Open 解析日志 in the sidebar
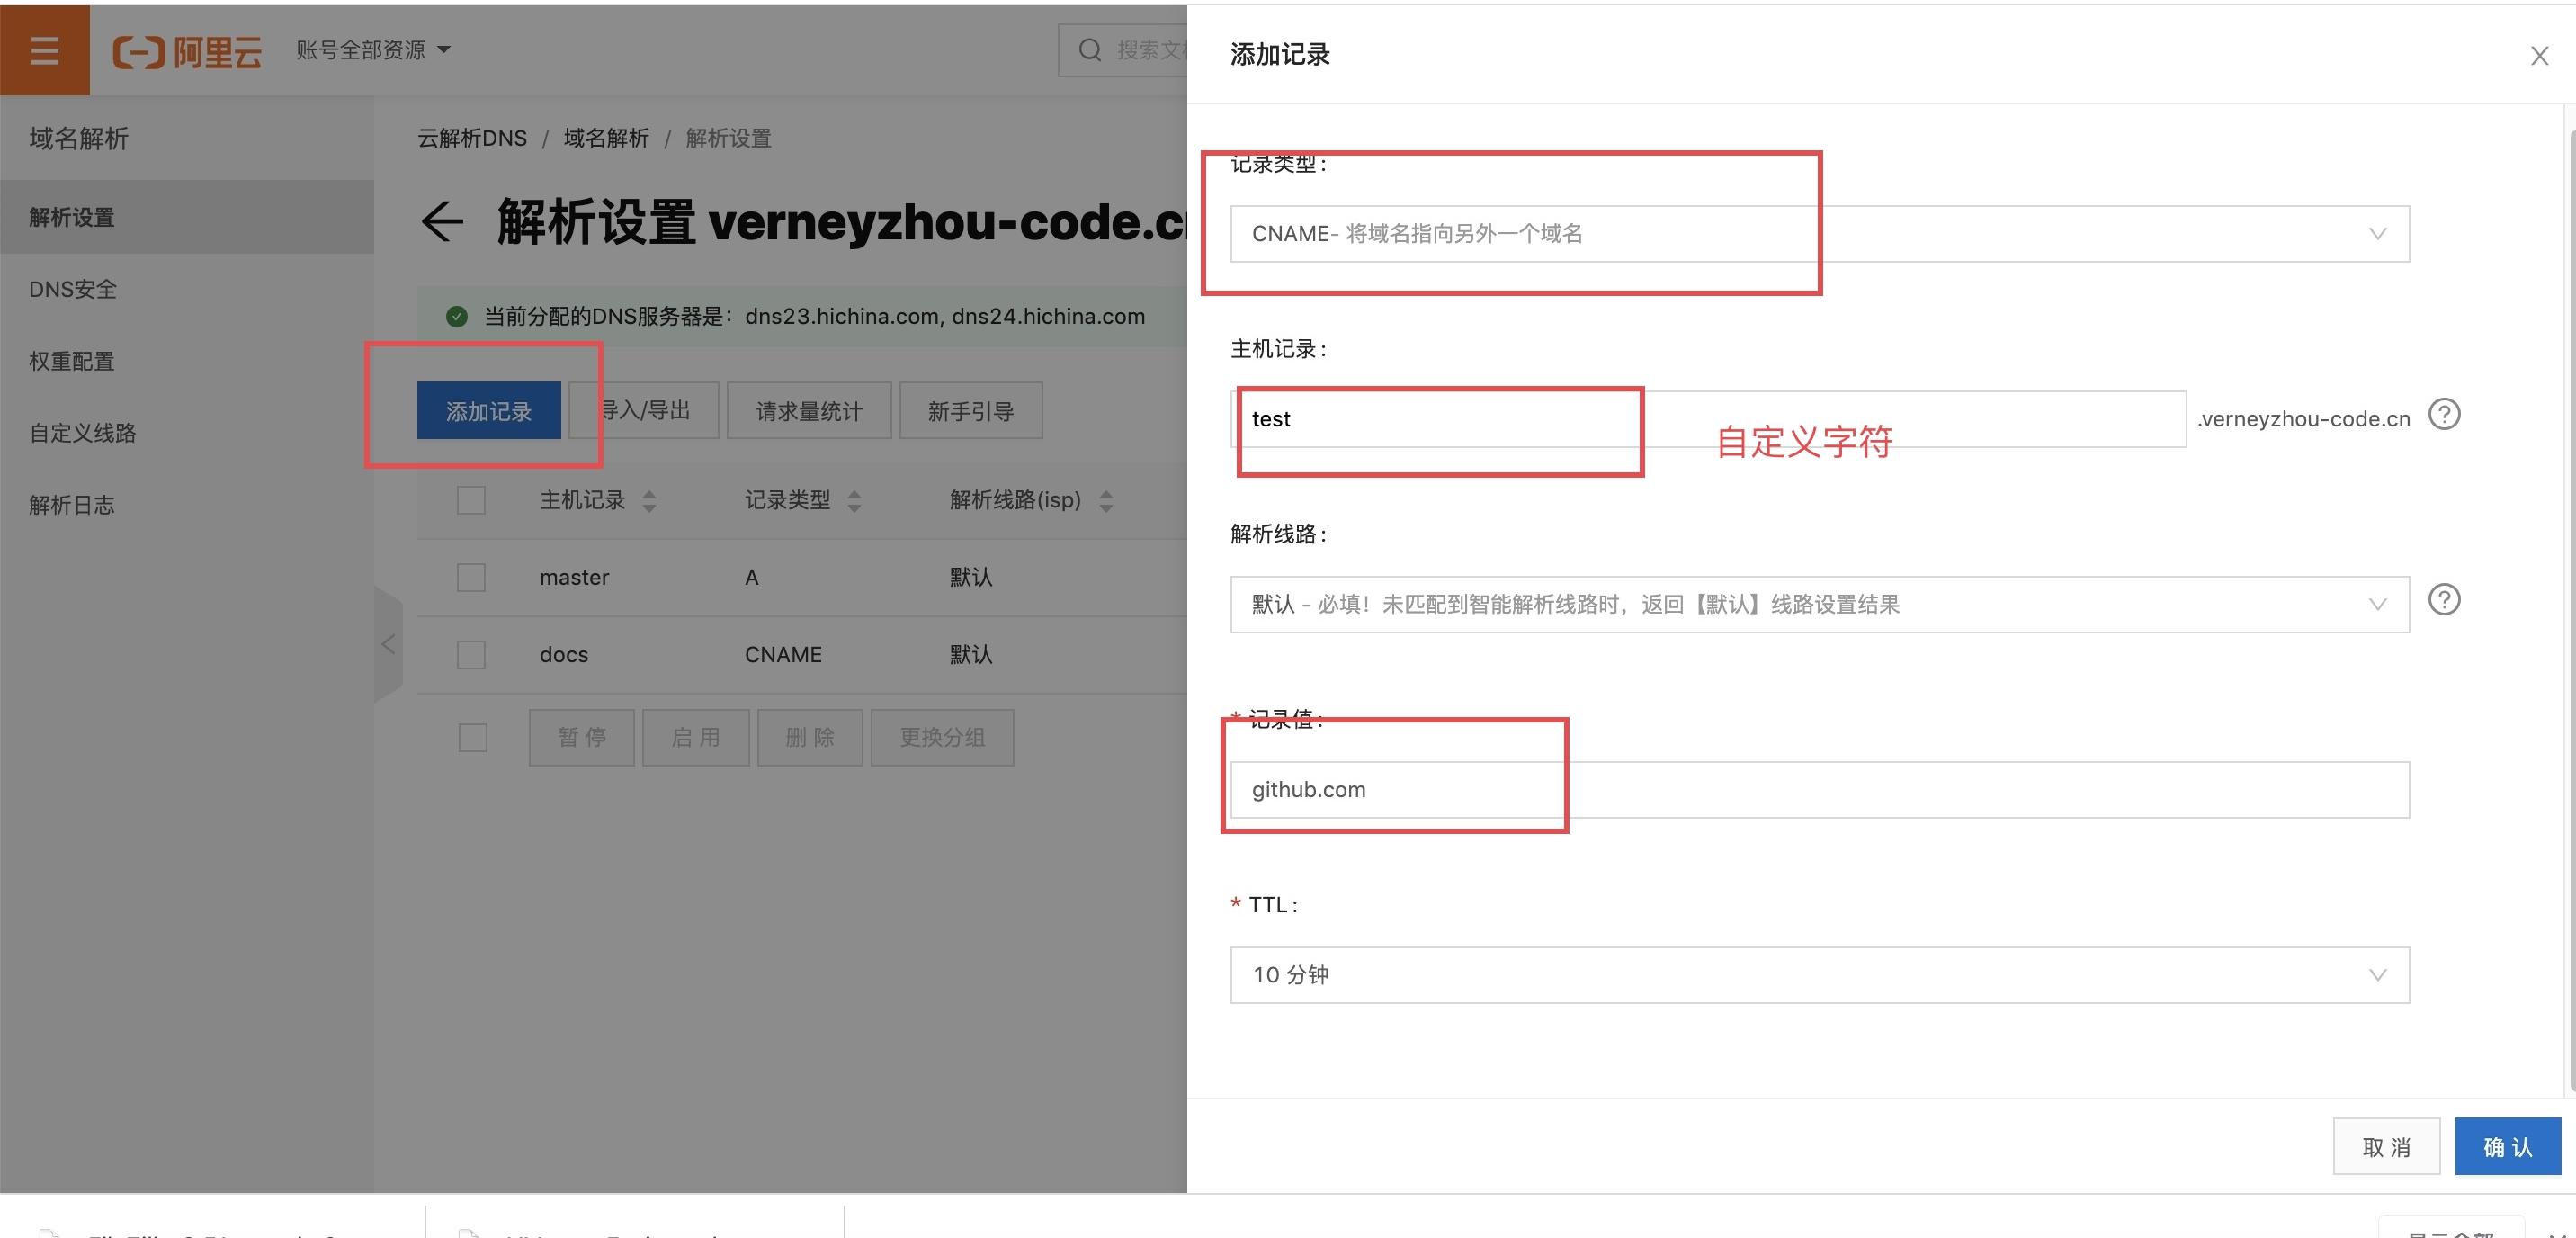This screenshot has height=1238, width=2576. [x=72, y=505]
